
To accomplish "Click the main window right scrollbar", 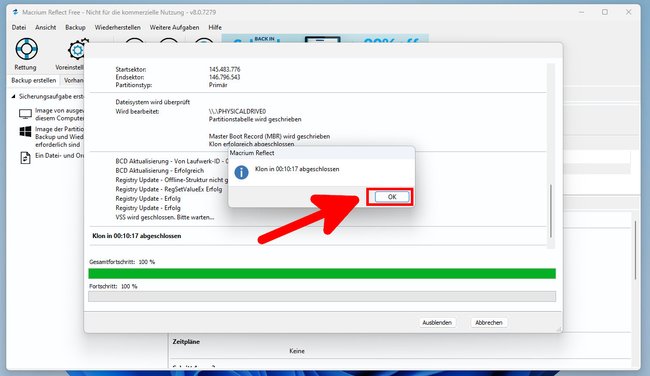I will [x=635, y=250].
